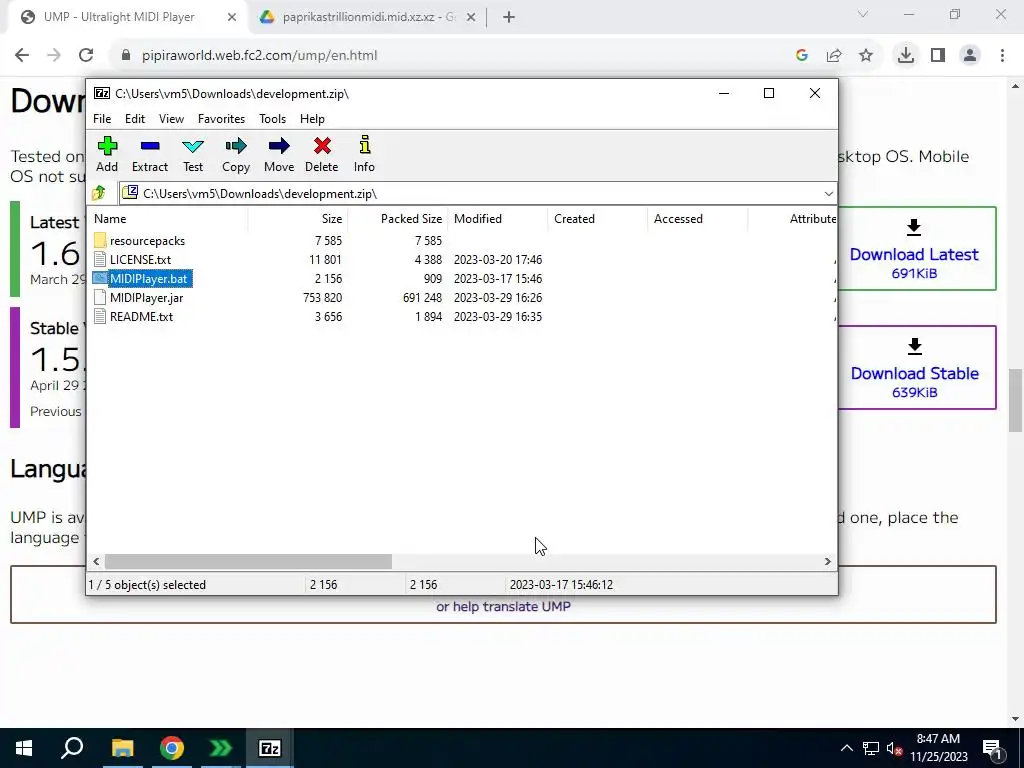Sort by the Name column header
1024x768 pixels.
click(168, 219)
